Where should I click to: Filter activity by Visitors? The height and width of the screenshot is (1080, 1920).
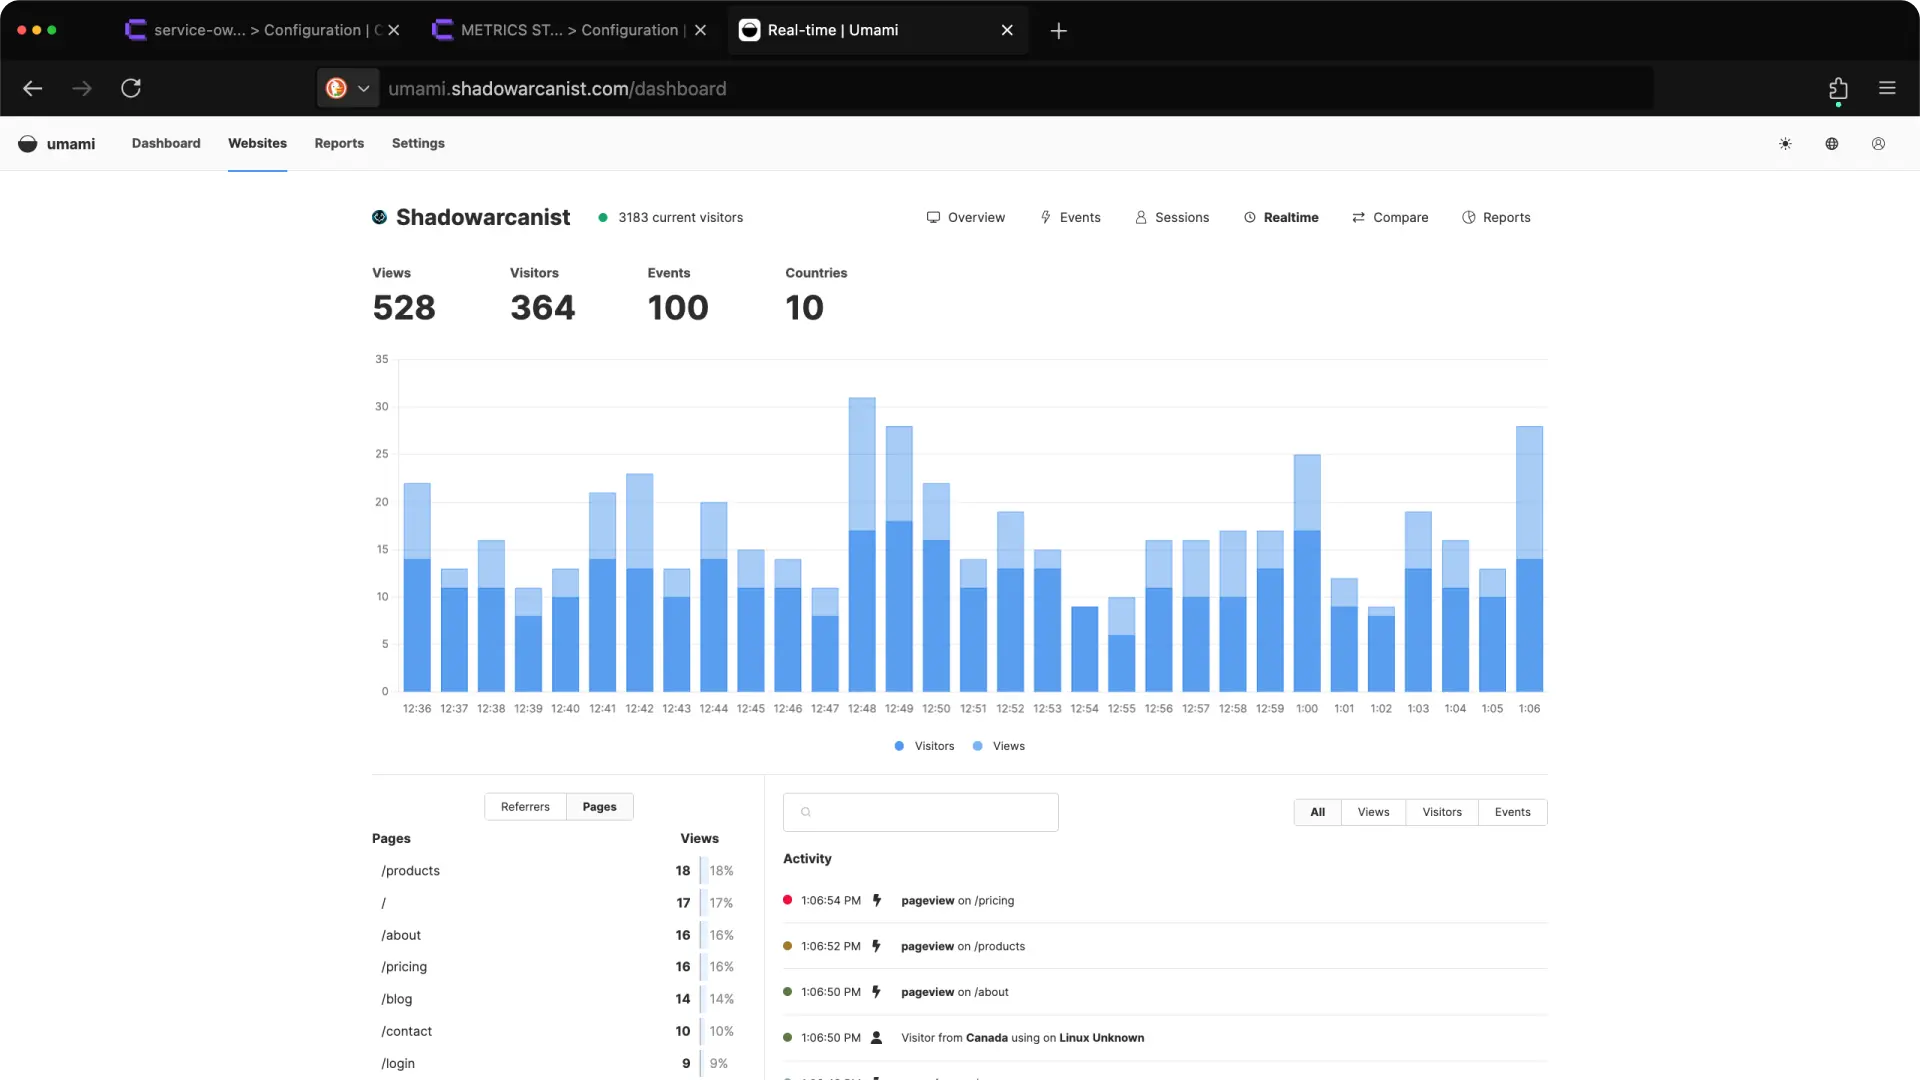coord(1441,812)
